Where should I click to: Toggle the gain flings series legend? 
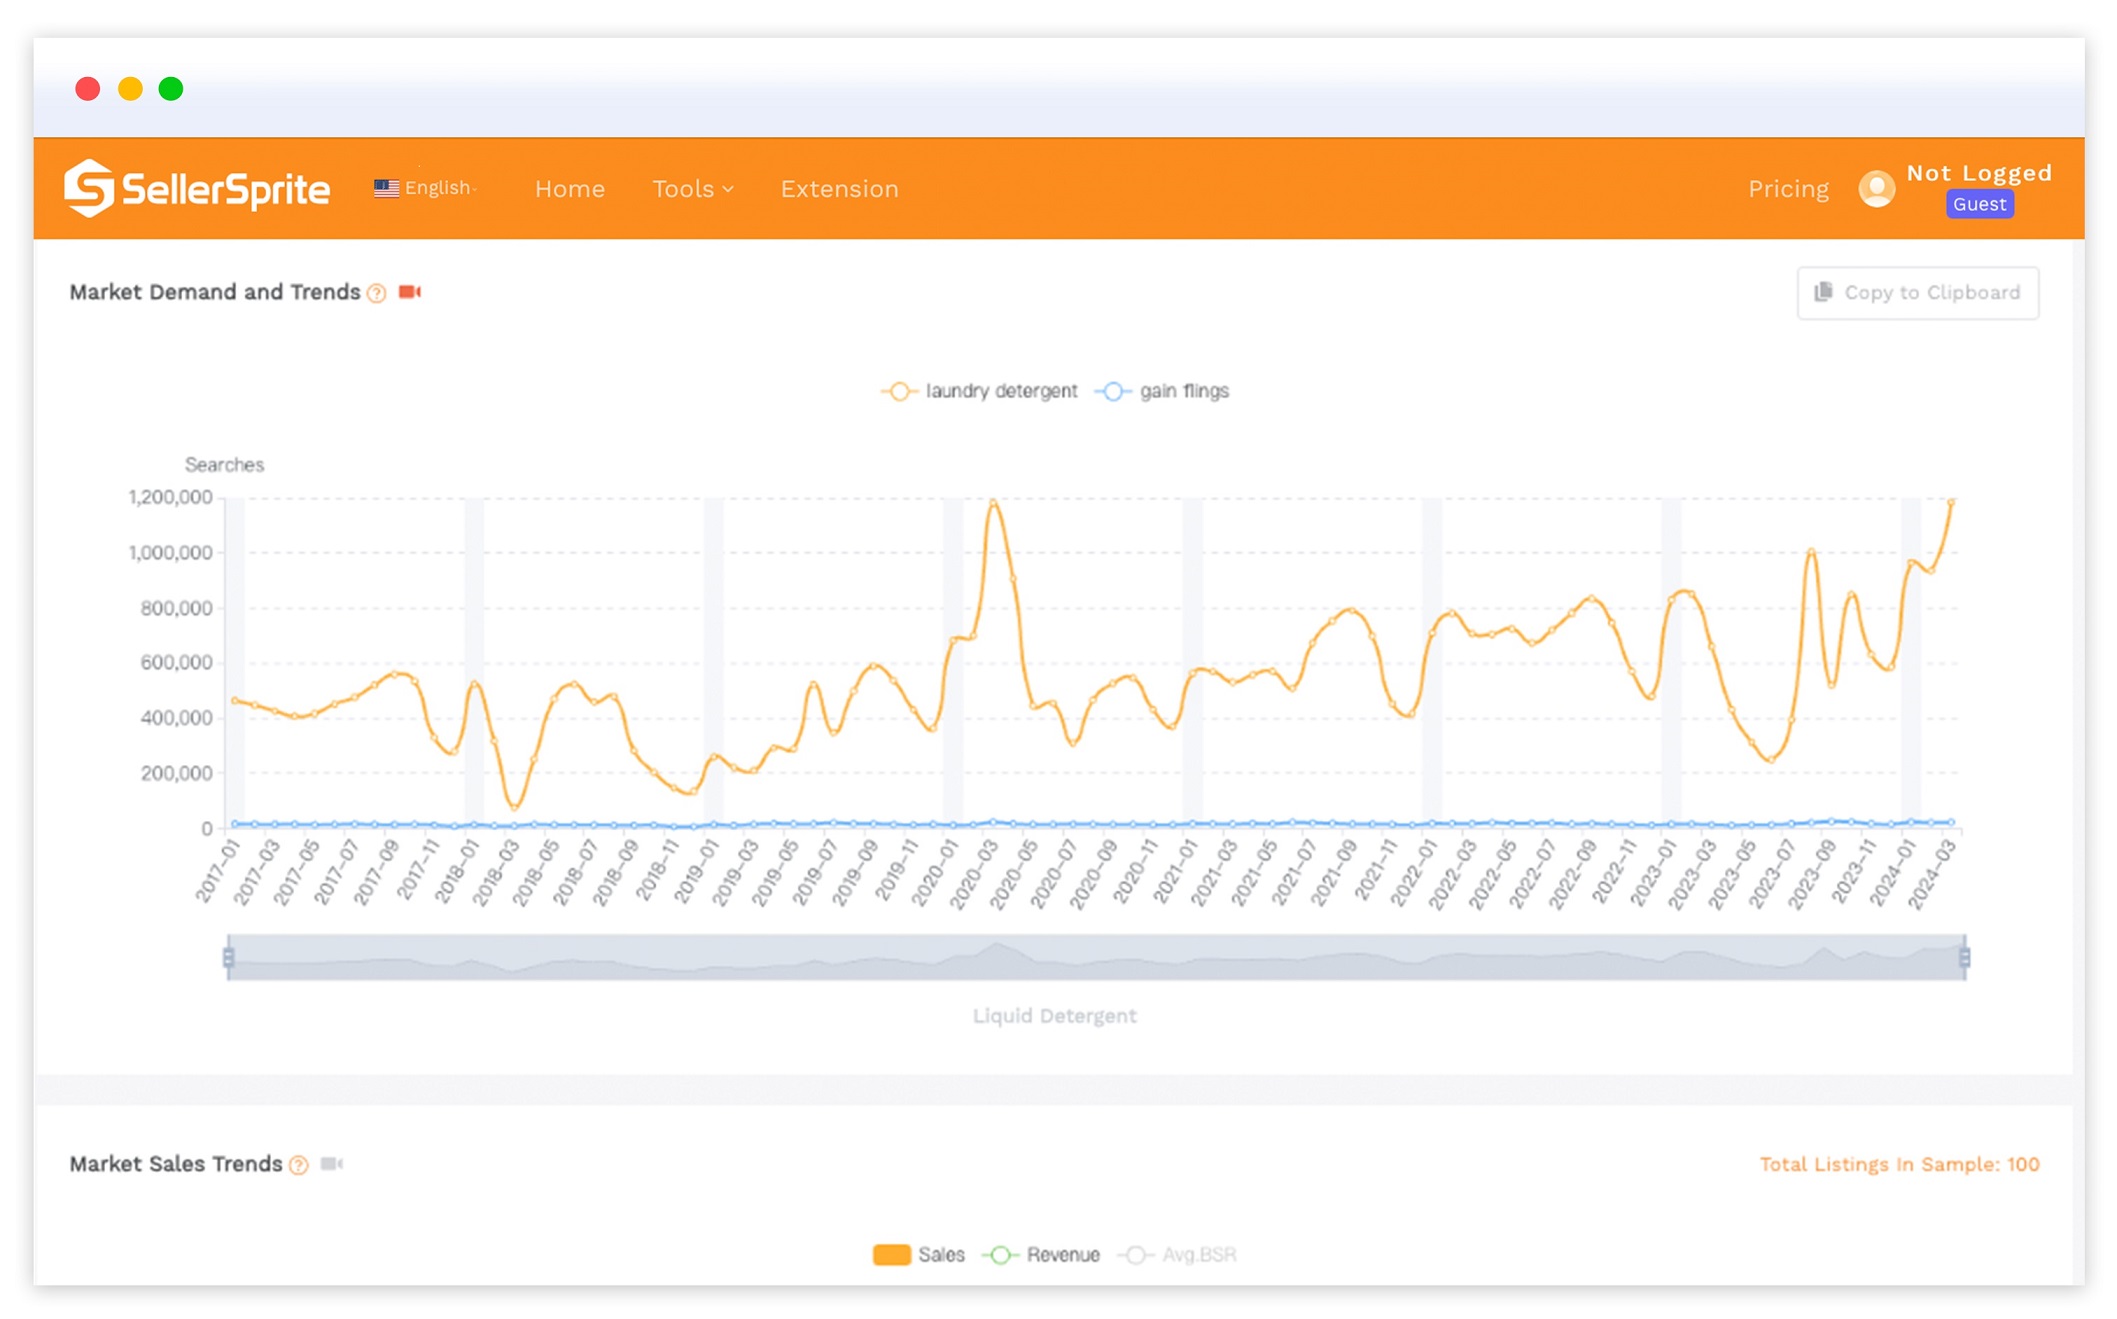[x=1162, y=391]
